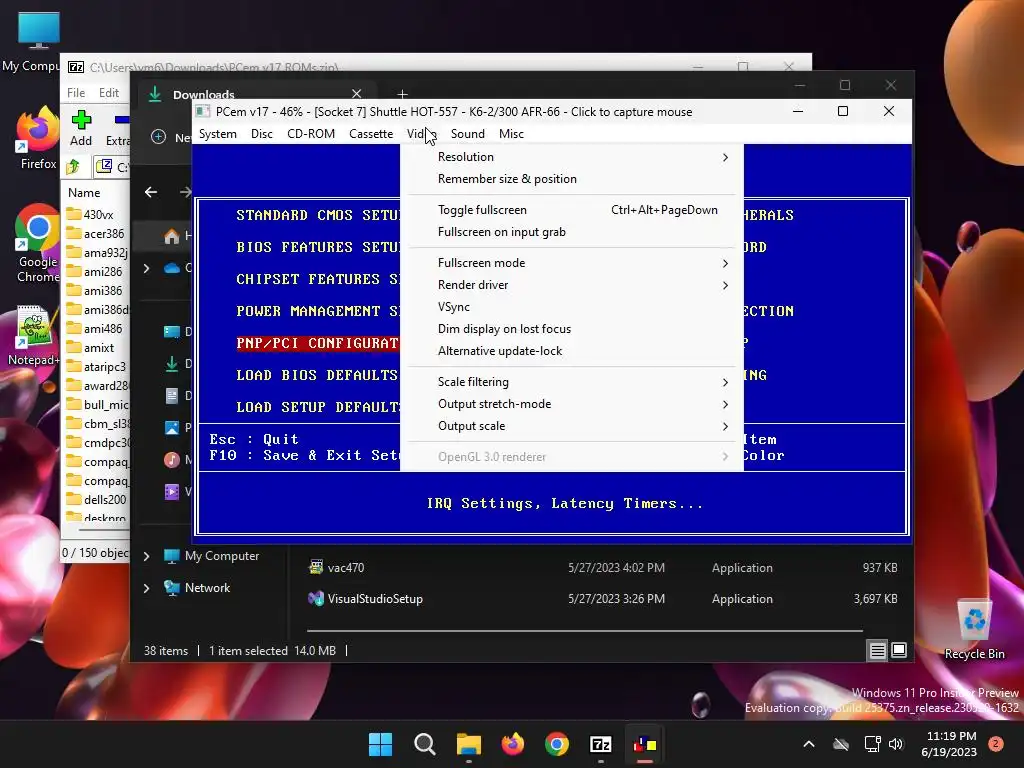Expand the Fullscreen mode submenu
Image resolution: width=1024 pixels, height=768 pixels.
pyautogui.click(x=571, y=263)
